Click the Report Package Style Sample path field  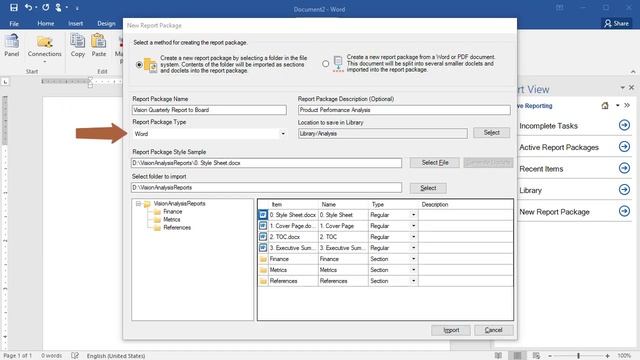tap(267, 163)
